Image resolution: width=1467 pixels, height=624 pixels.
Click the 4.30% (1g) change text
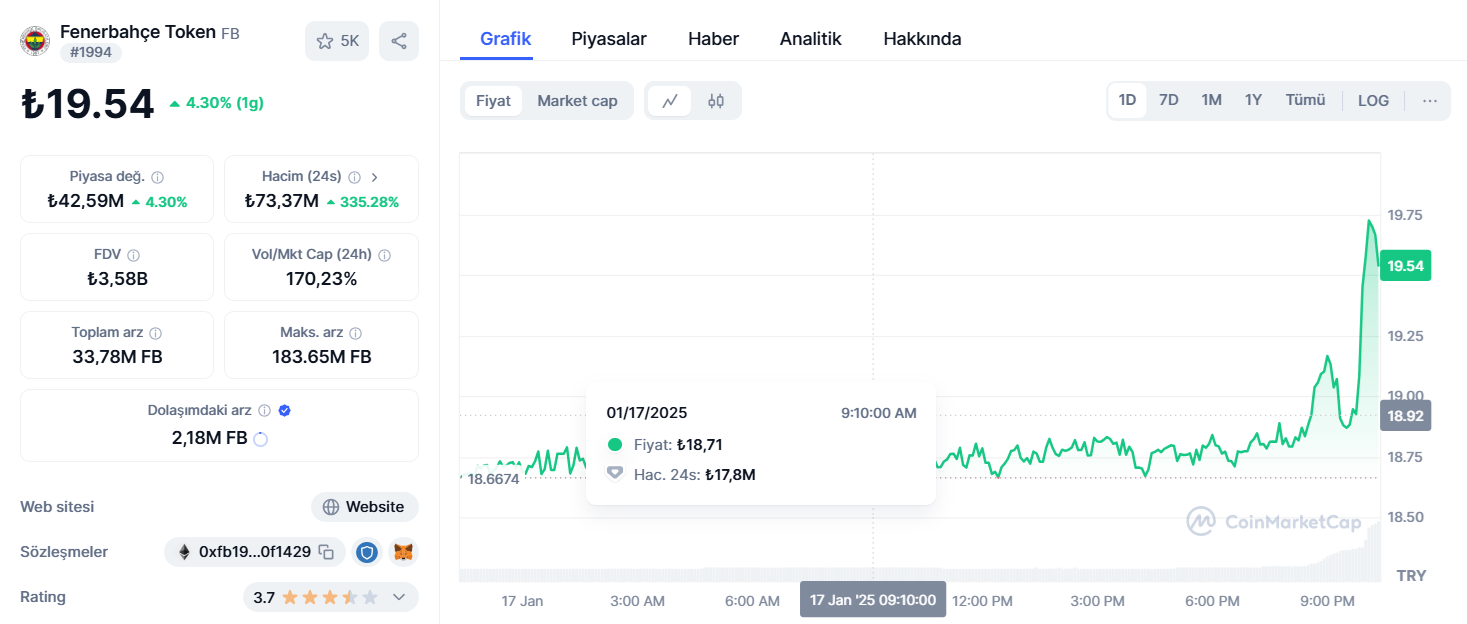pyautogui.click(x=224, y=102)
